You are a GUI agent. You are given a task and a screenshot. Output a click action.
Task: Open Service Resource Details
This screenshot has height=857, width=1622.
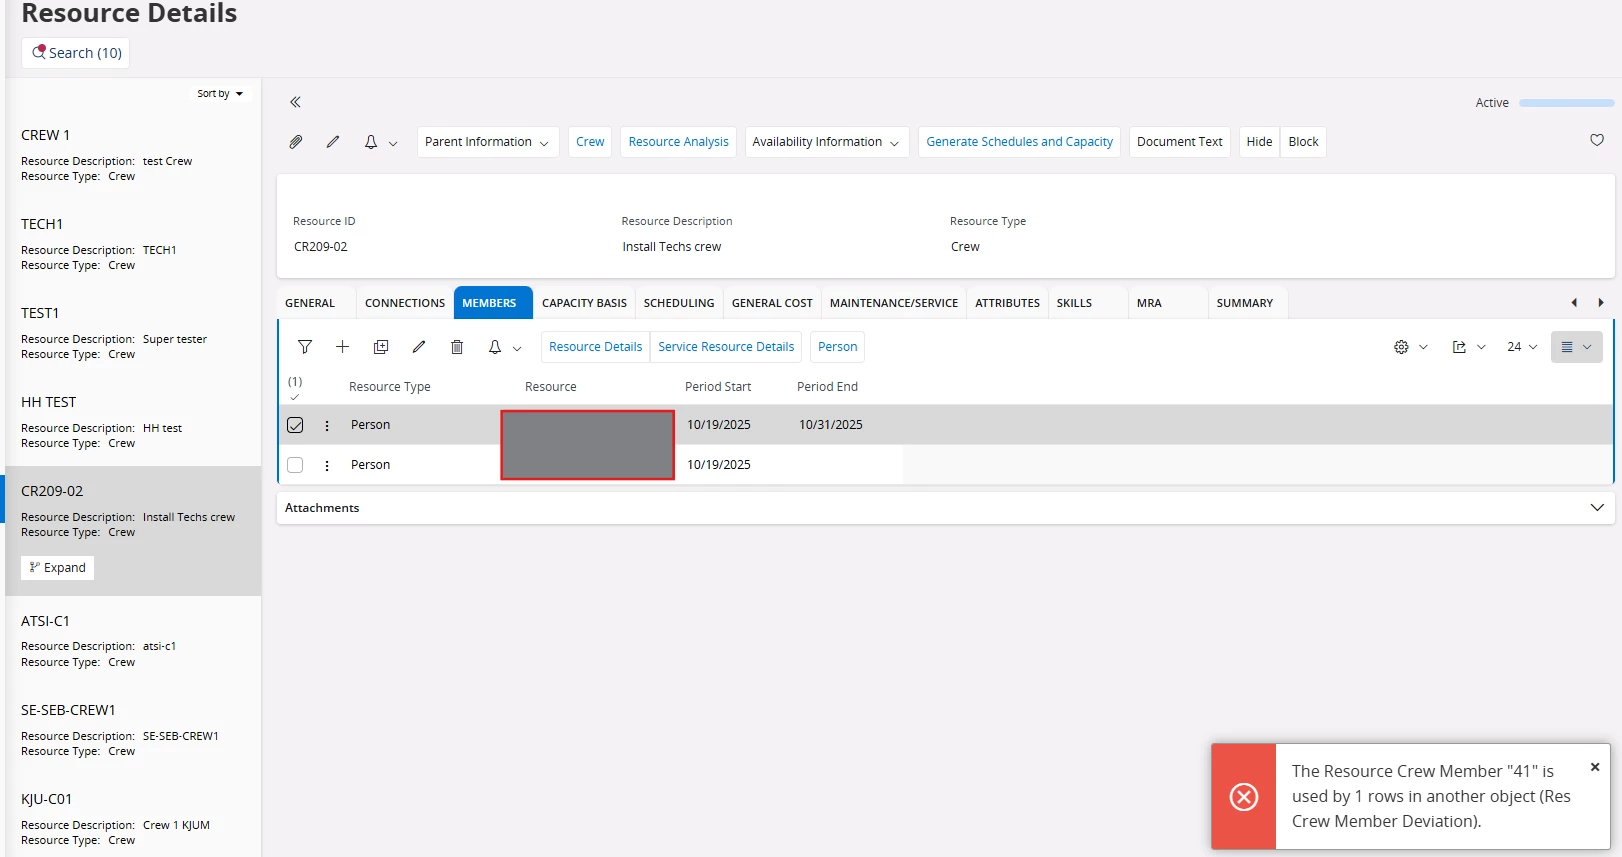click(x=726, y=347)
